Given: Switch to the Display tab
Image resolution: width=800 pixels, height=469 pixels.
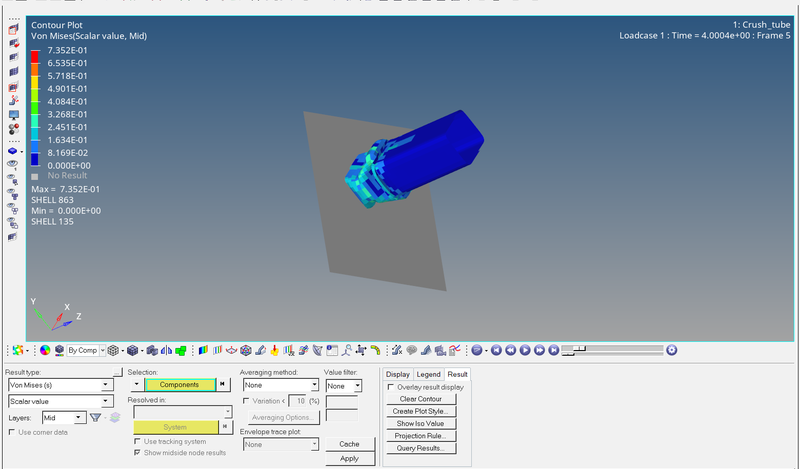Looking at the screenshot, I should coord(397,374).
